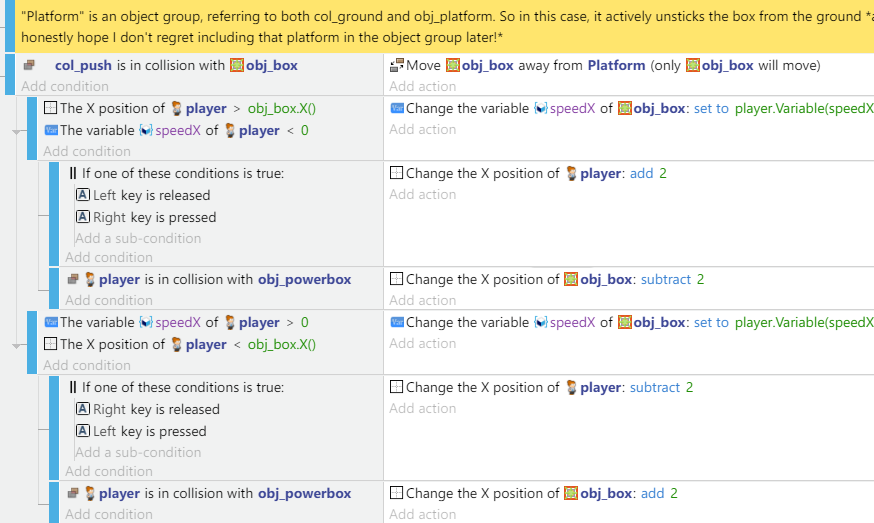Click the Left key is released keyboard icon
Viewport: 874px width, 523px height.
(x=82, y=195)
